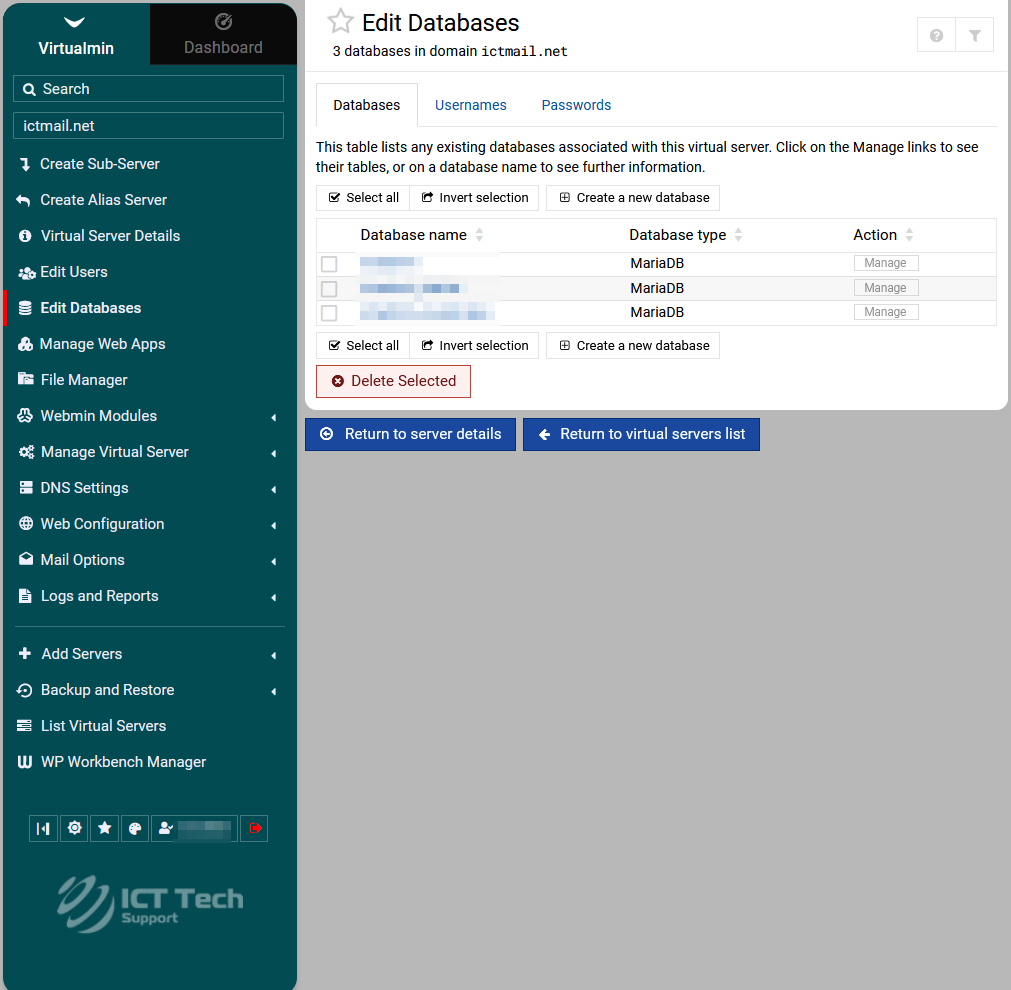This screenshot has width=1011, height=990.
Task: Open WP Workbench Manager
Action: pos(123,762)
